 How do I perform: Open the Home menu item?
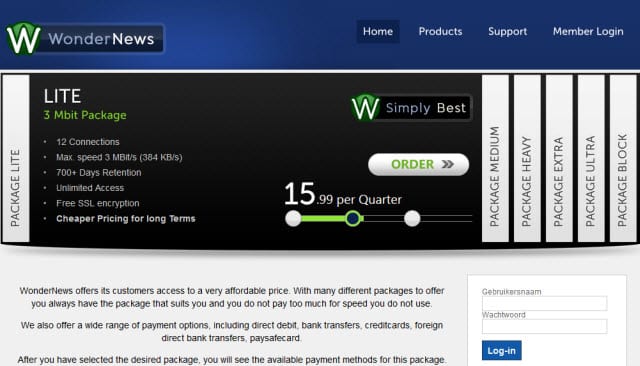378,31
